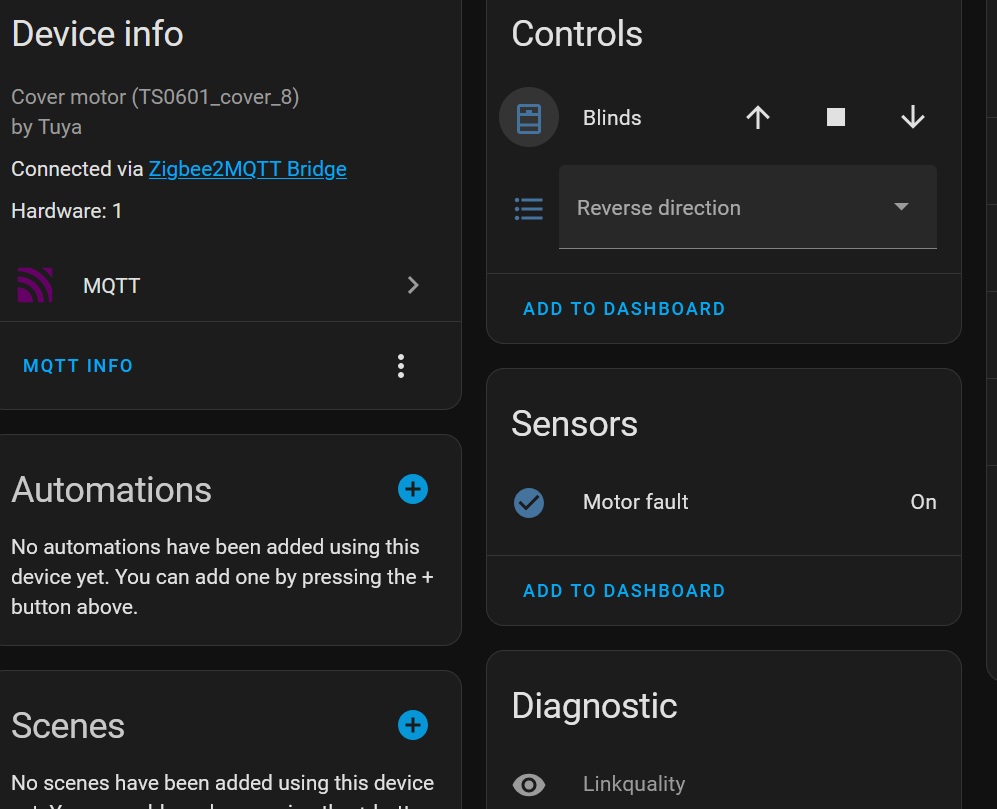Open the blinds with the up arrow

(x=758, y=118)
